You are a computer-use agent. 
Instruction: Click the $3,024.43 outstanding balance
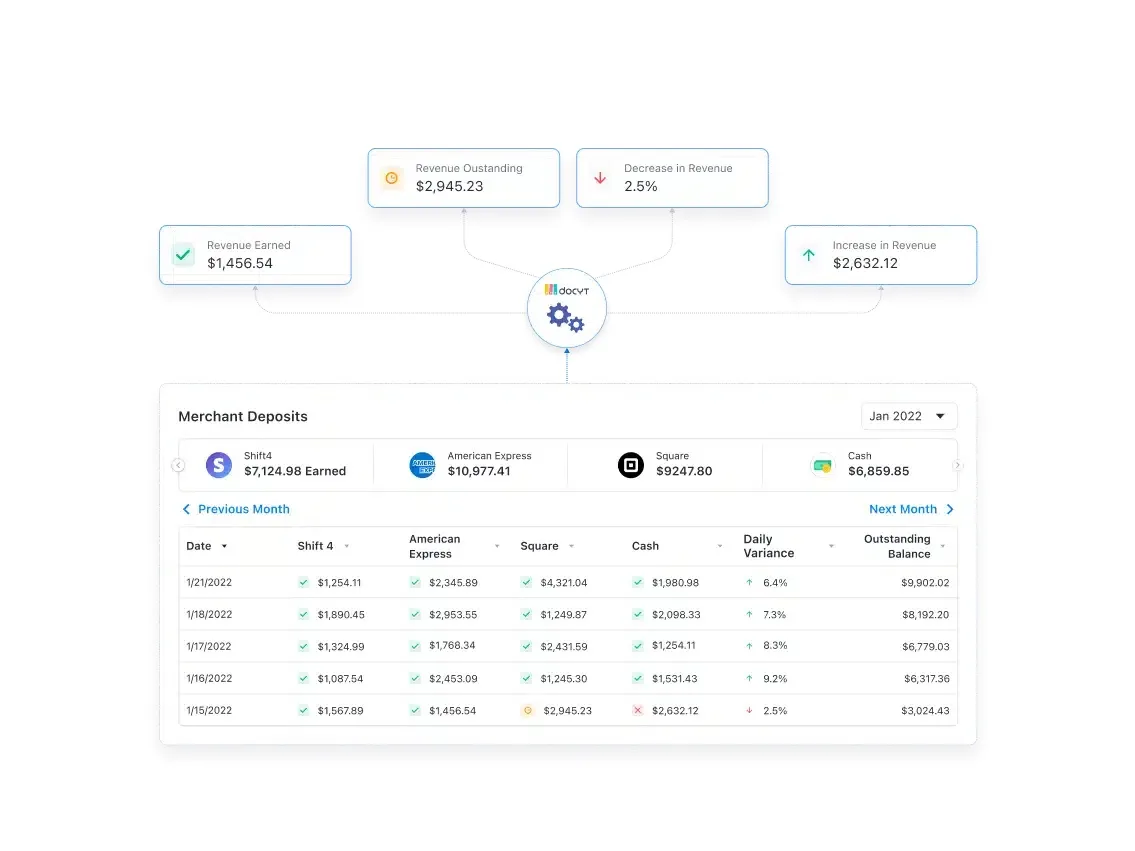pos(925,711)
